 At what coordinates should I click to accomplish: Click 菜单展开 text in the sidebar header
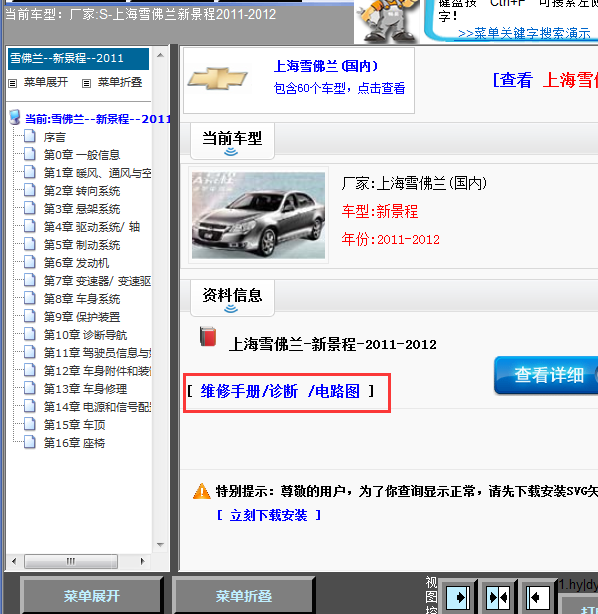[x=46, y=82]
